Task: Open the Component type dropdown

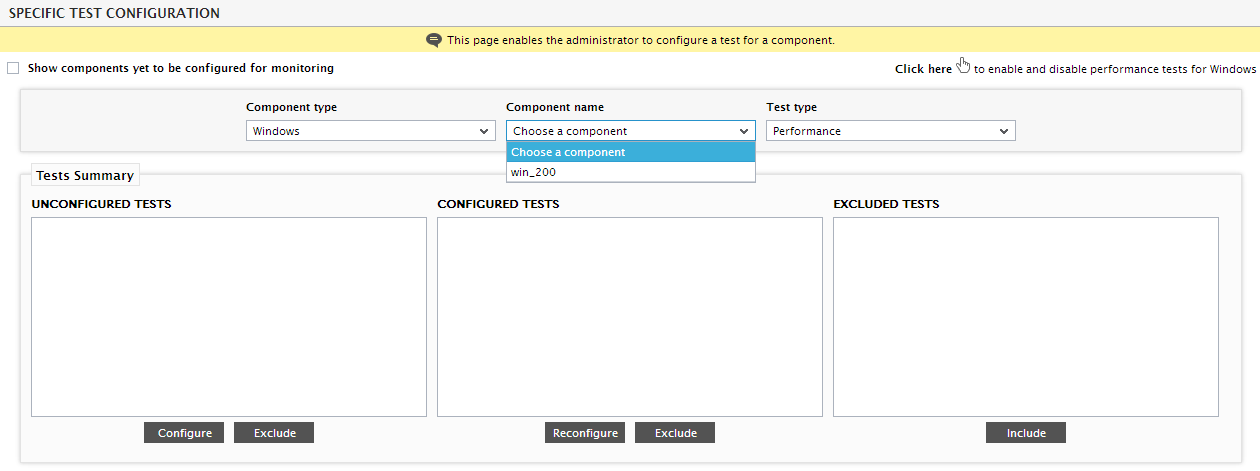Action: point(371,131)
